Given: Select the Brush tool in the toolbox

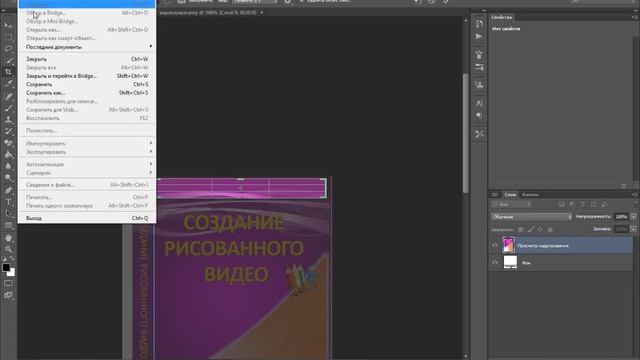Looking at the screenshot, I should pyautogui.click(x=8, y=108).
